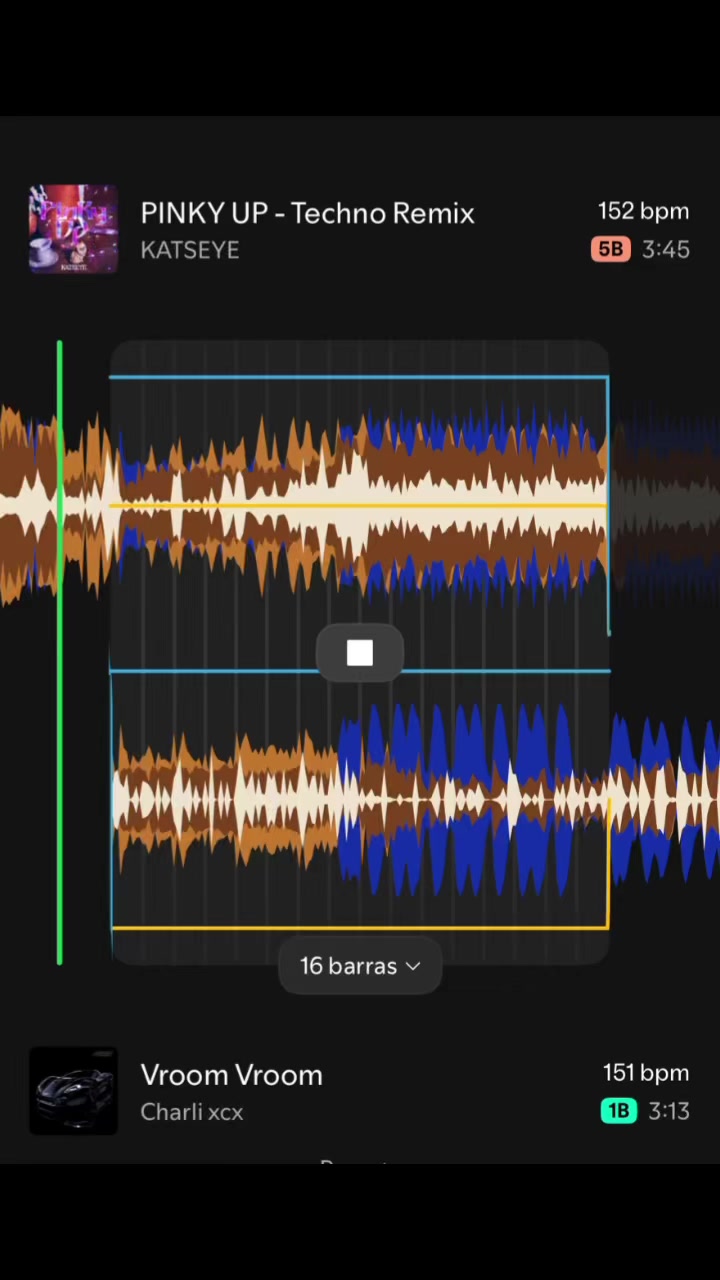Click the KATSEYE artist name
The image size is (720, 1280).
click(x=190, y=250)
